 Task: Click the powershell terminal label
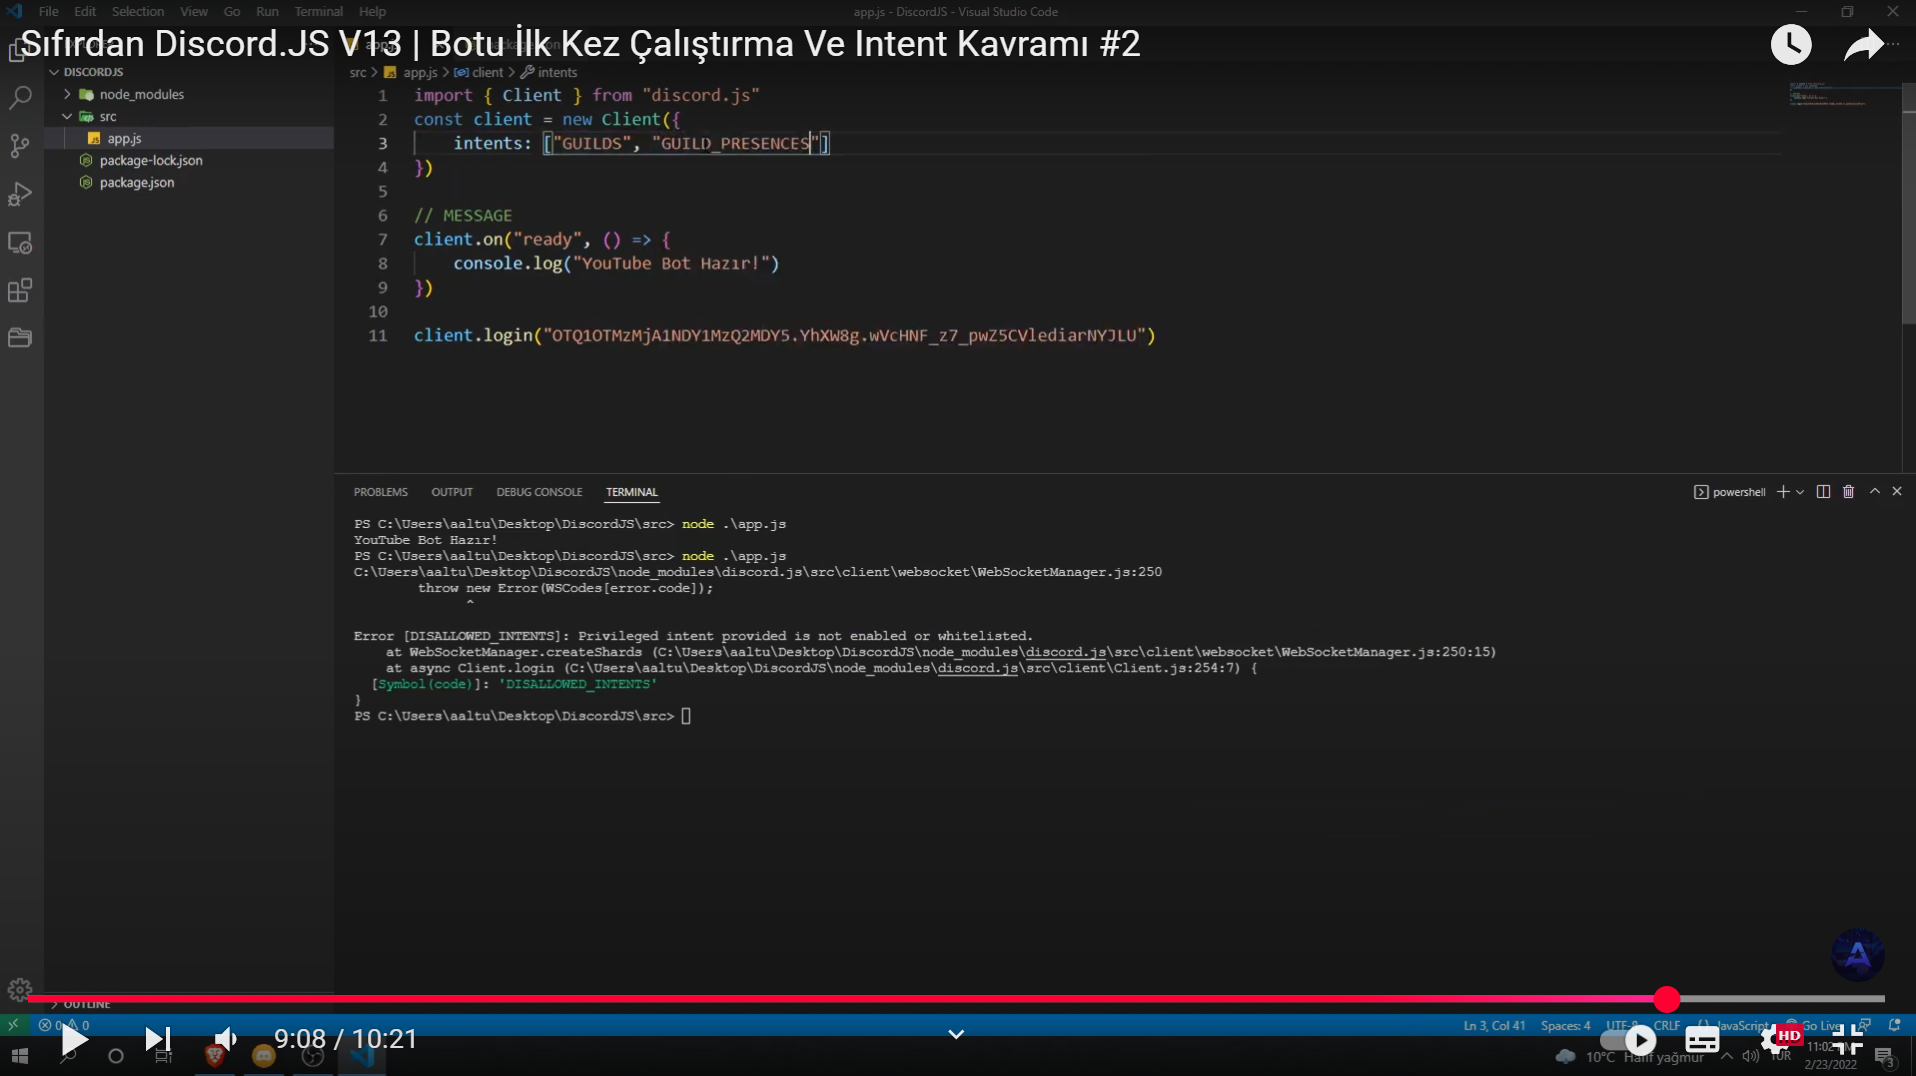pos(1730,492)
